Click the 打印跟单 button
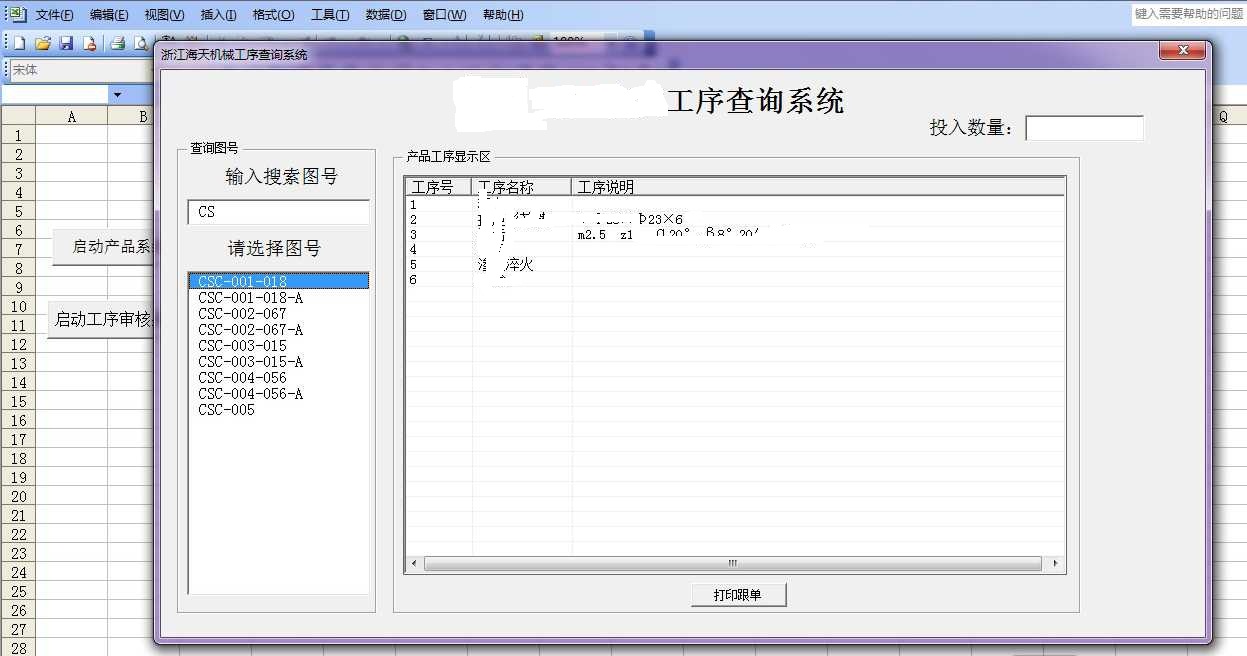This screenshot has height=656, width=1247. (738, 595)
